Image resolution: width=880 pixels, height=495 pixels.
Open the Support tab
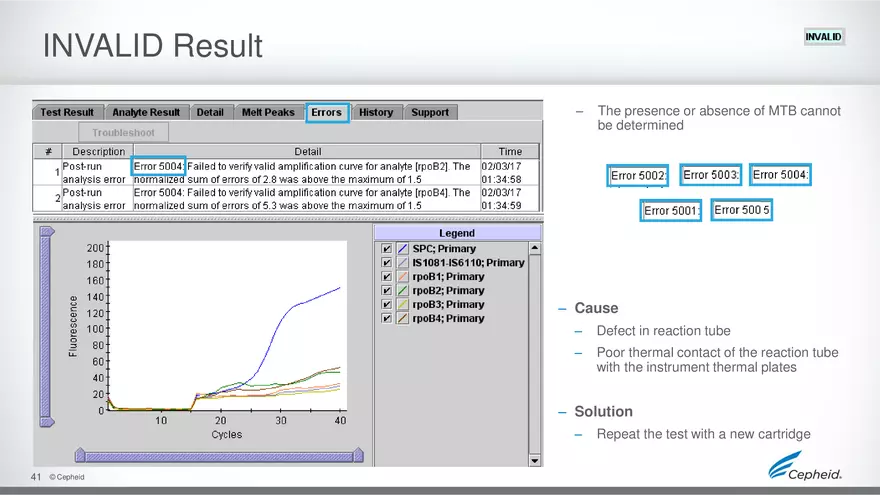[430, 113]
